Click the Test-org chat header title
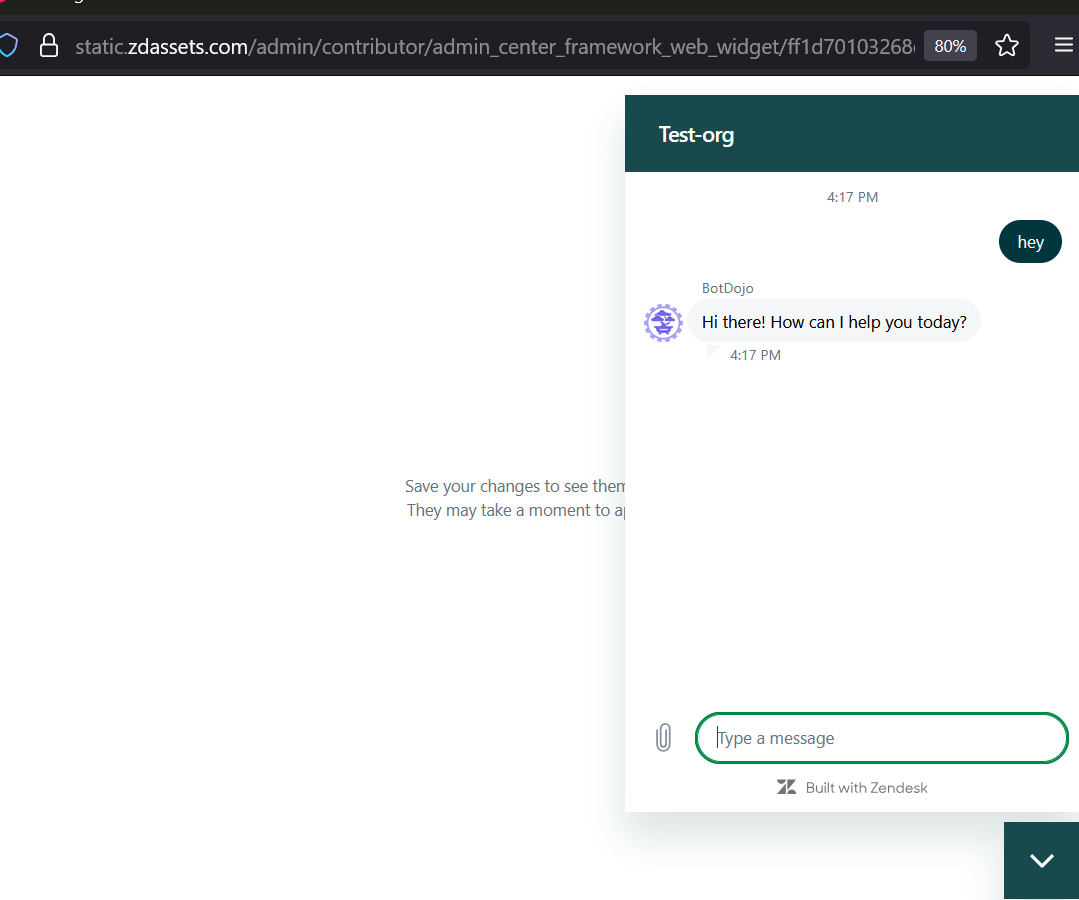Viewport: 1079px width, 900px height. click(696, 135)
